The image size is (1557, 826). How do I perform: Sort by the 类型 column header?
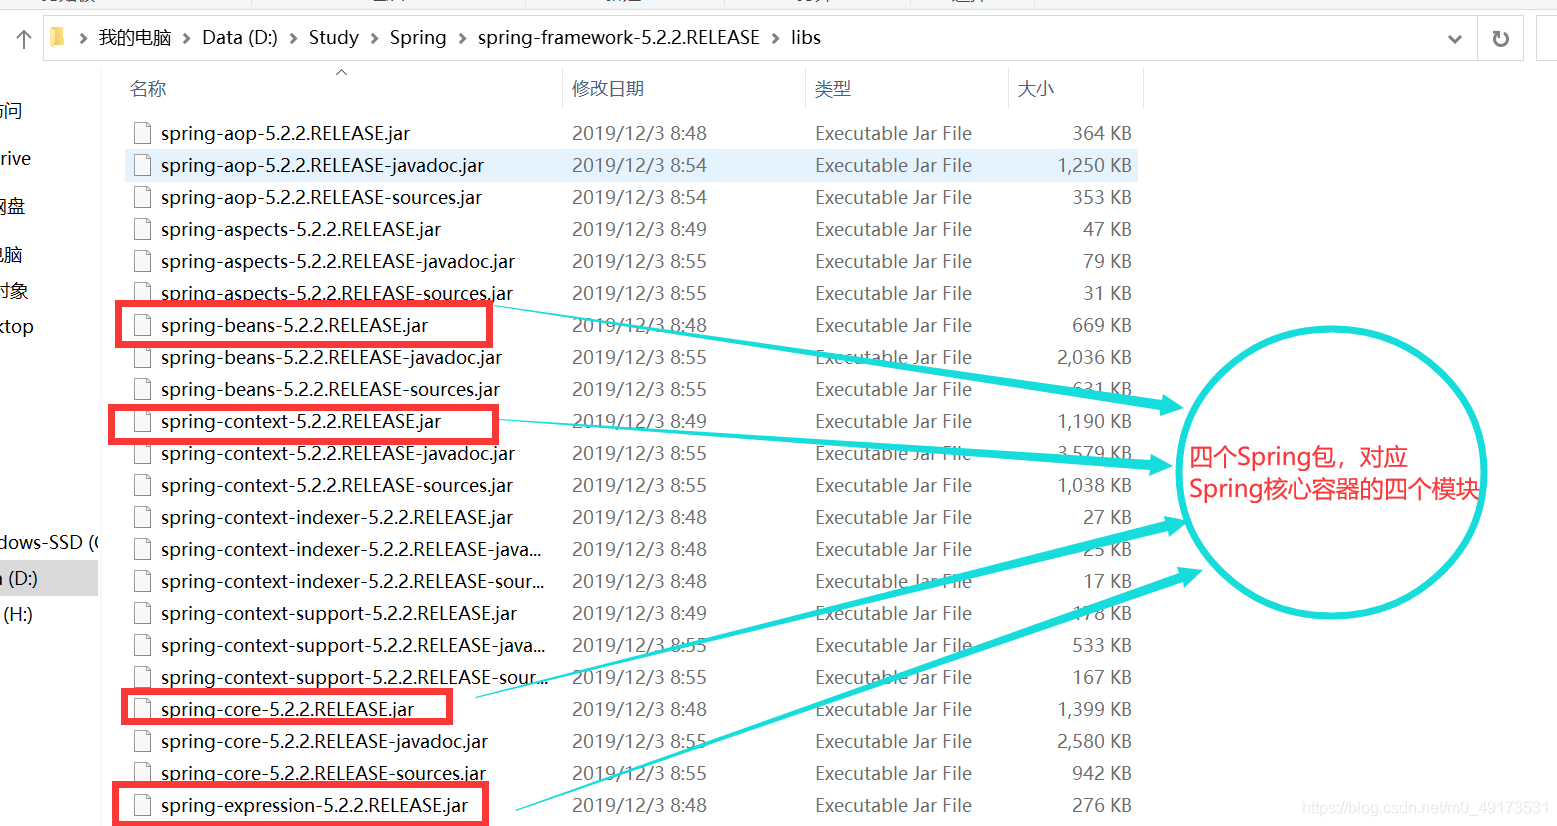833,89
